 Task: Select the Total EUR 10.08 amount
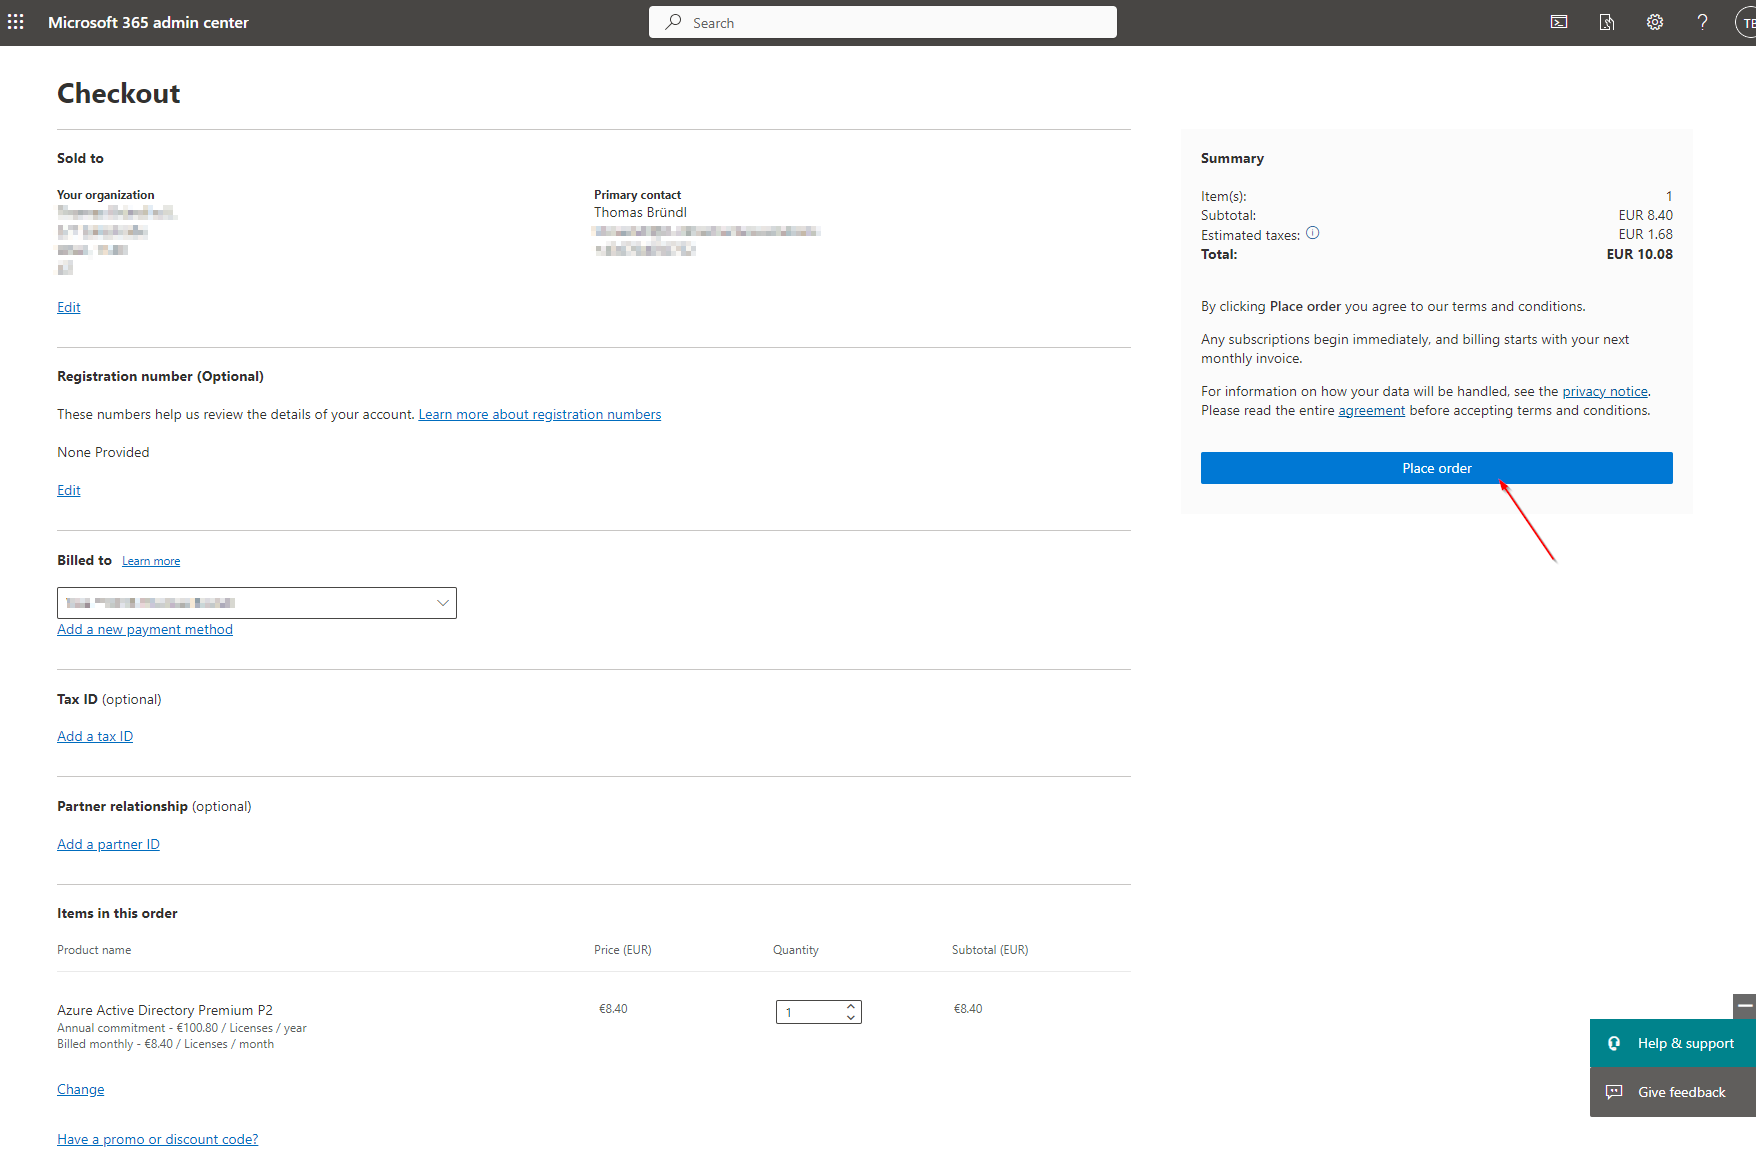[1639, 254]
